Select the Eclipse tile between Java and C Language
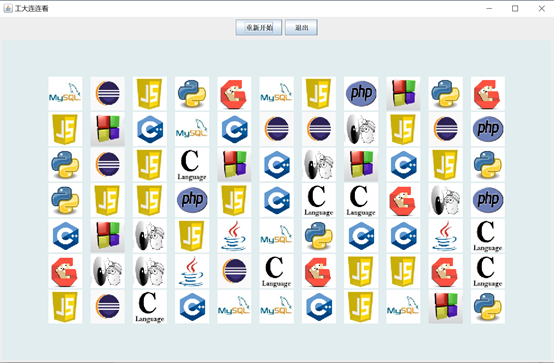This screenshot has width=554, height=363. click(234, 271)
